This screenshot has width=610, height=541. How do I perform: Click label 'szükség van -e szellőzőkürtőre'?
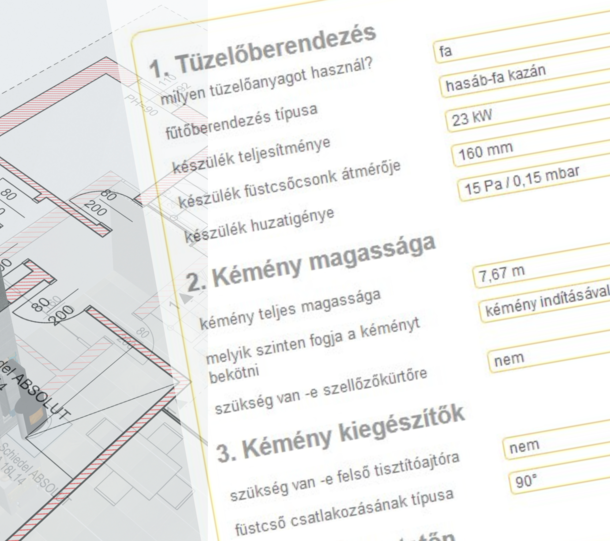(321, 391)
